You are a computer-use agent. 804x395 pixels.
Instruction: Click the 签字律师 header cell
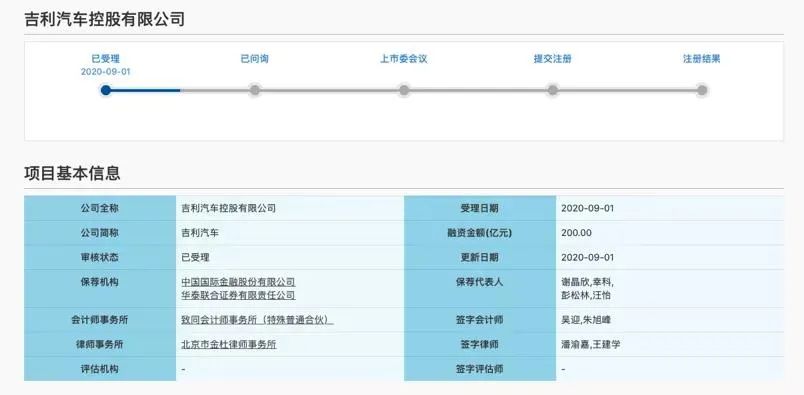click(x=479, y=345)
